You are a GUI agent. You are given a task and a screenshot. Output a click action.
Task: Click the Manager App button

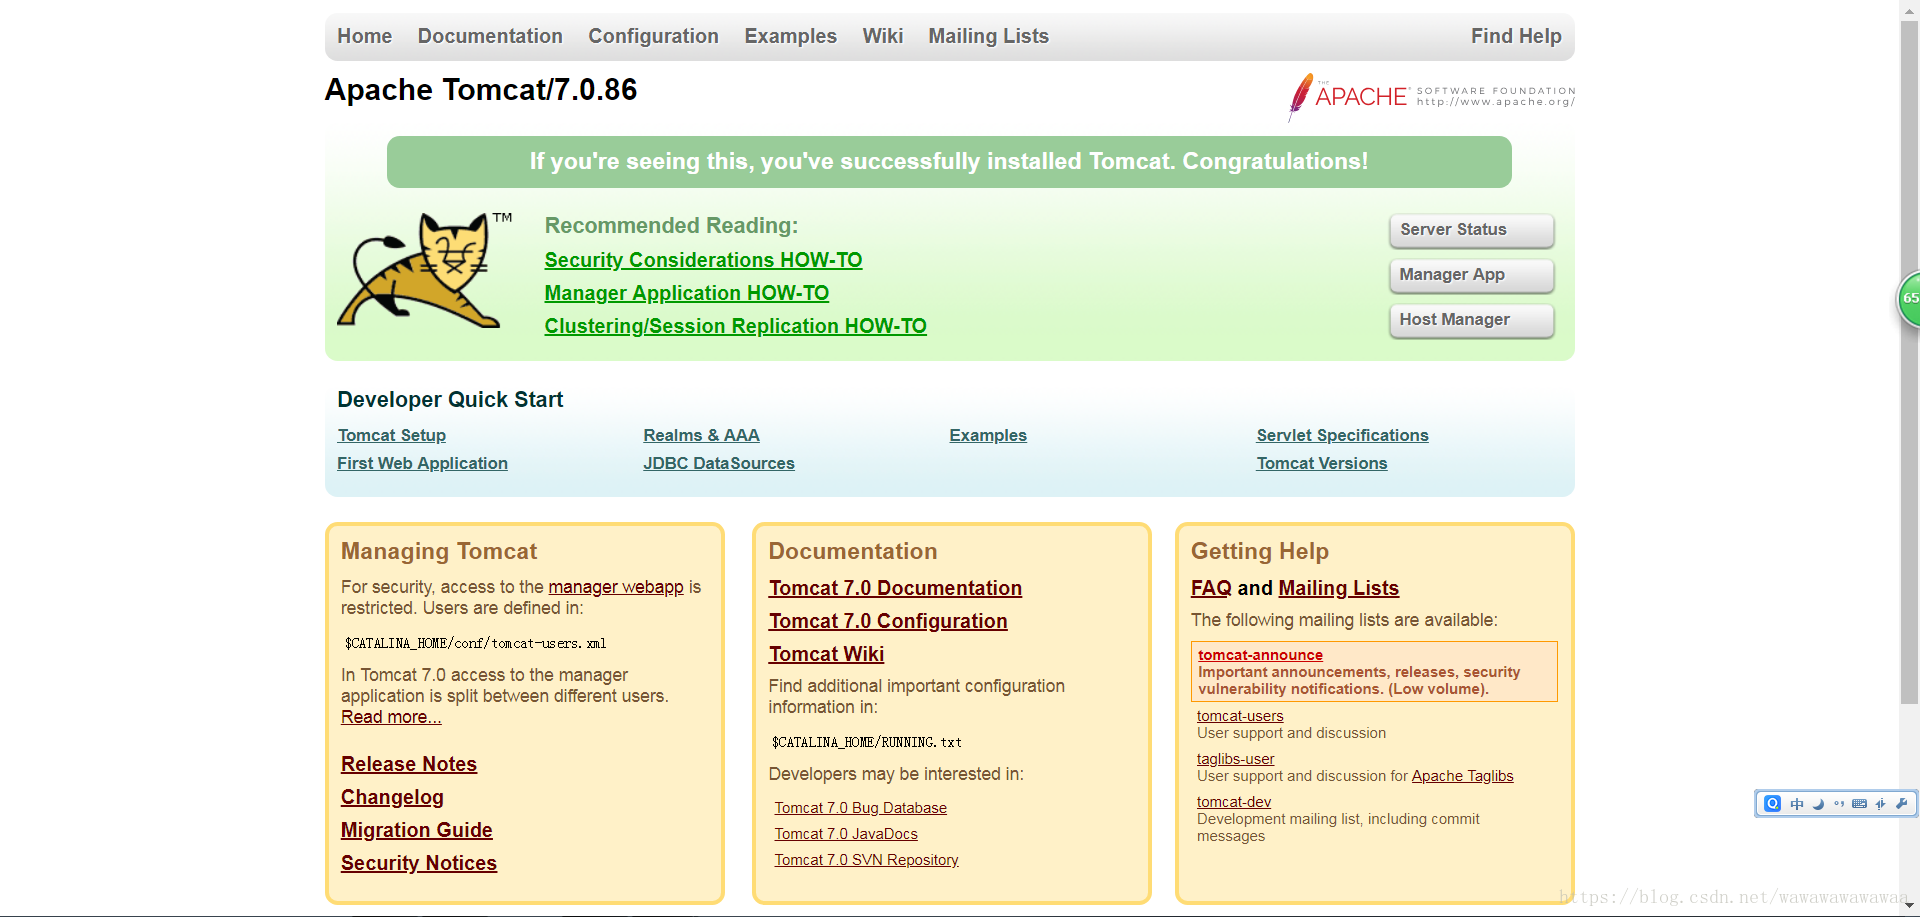[x=1471, y=275]
